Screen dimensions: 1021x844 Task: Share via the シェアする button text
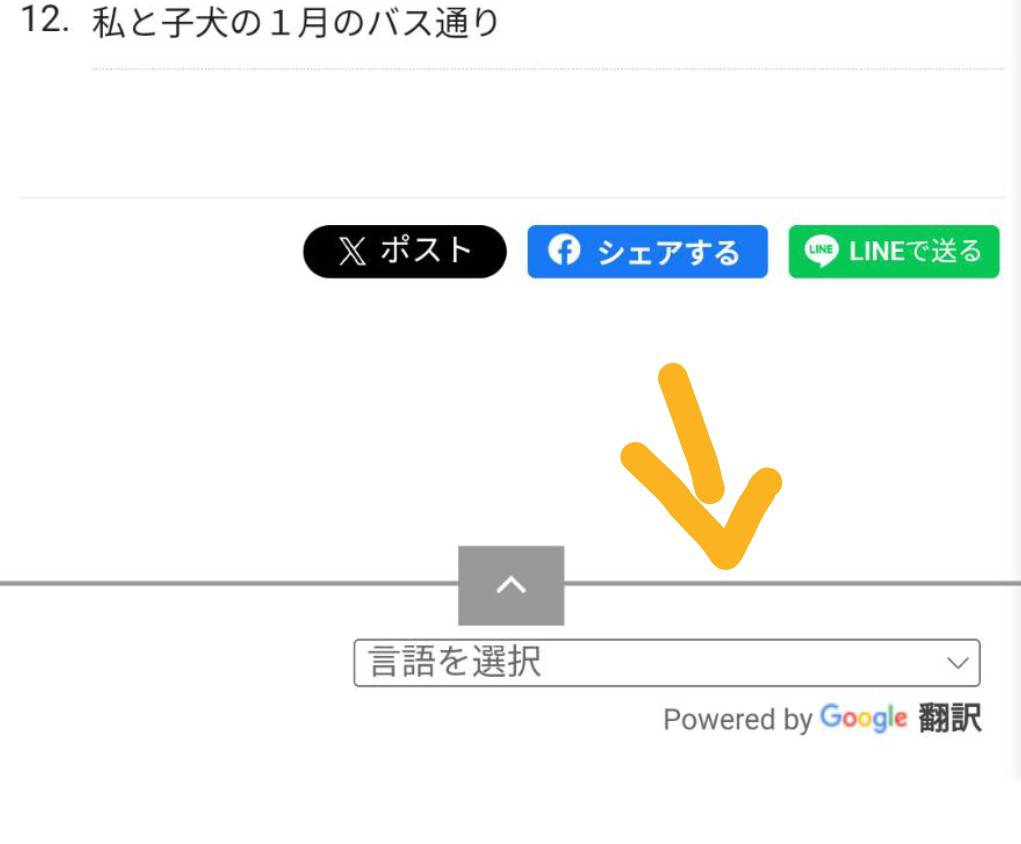[668, 252]
